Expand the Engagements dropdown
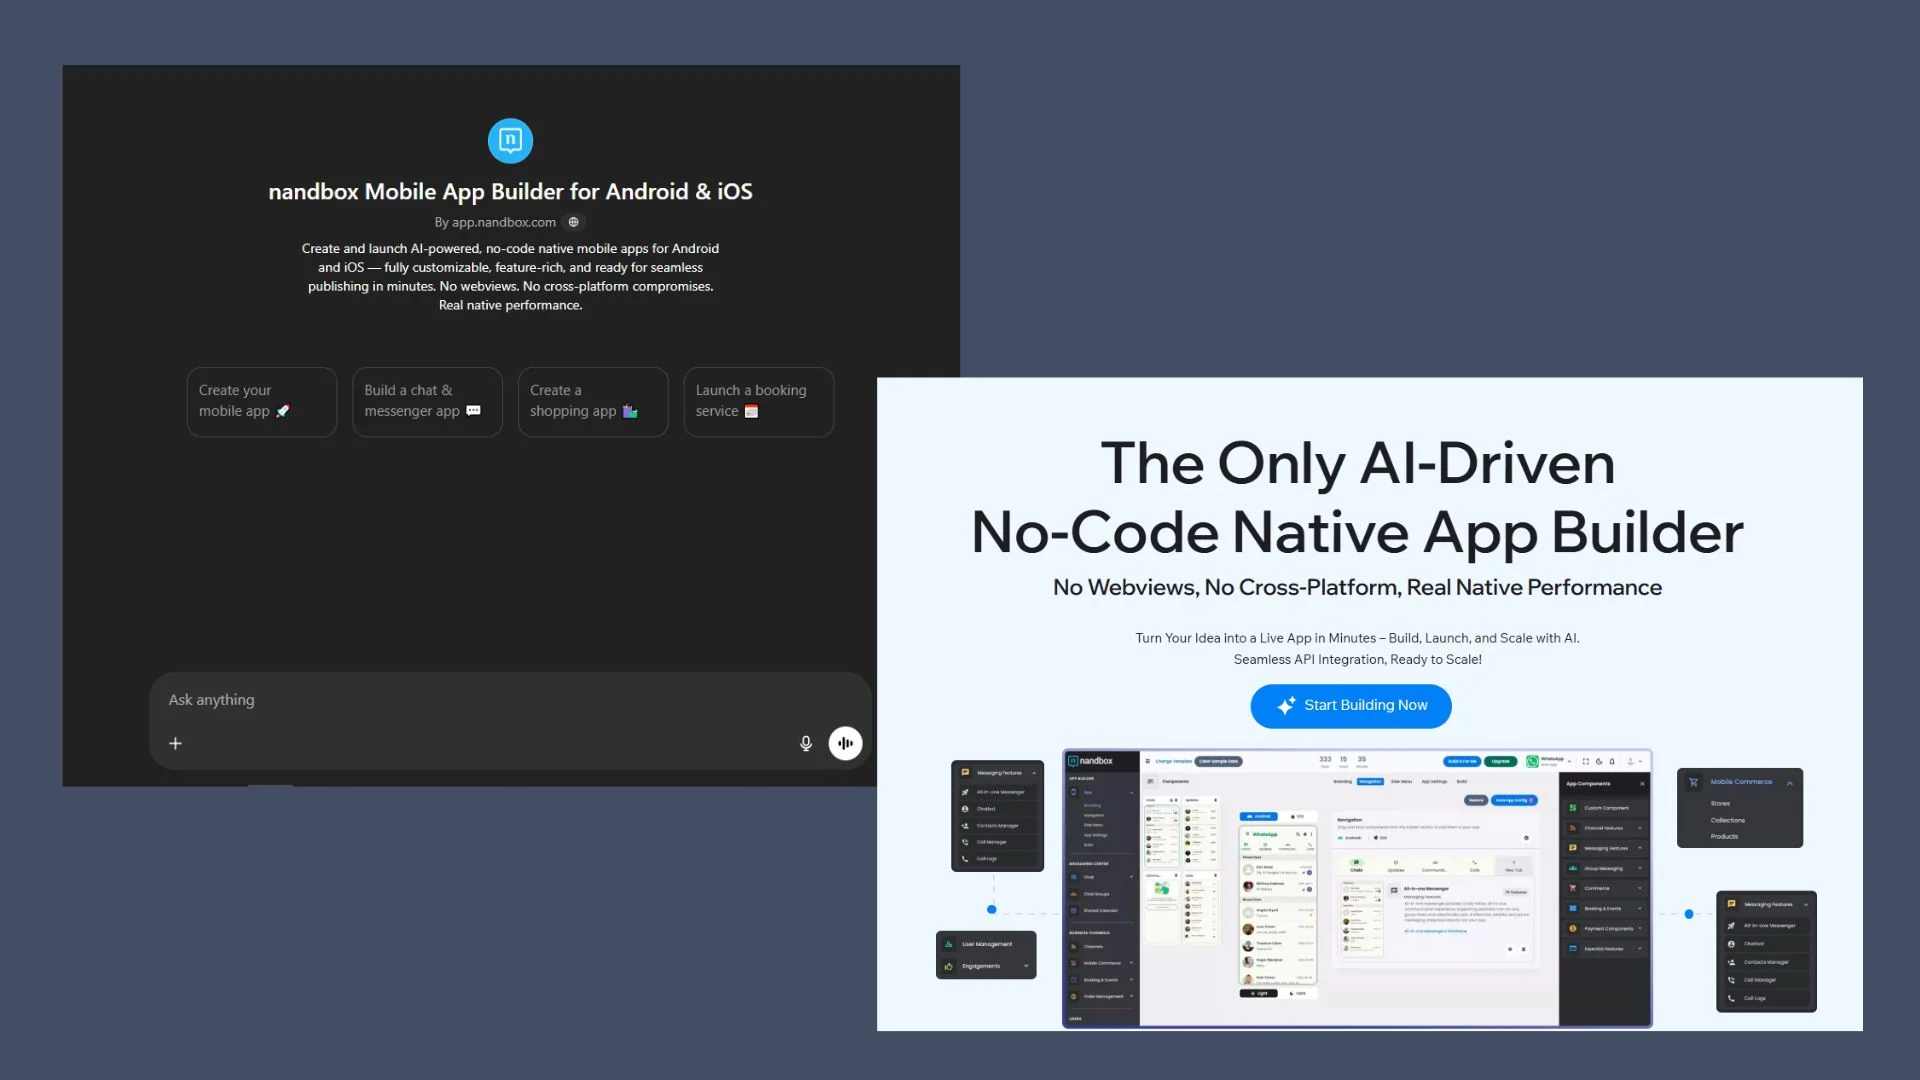Screen dimensions: 1920x1080 [x=1026, y=966]
